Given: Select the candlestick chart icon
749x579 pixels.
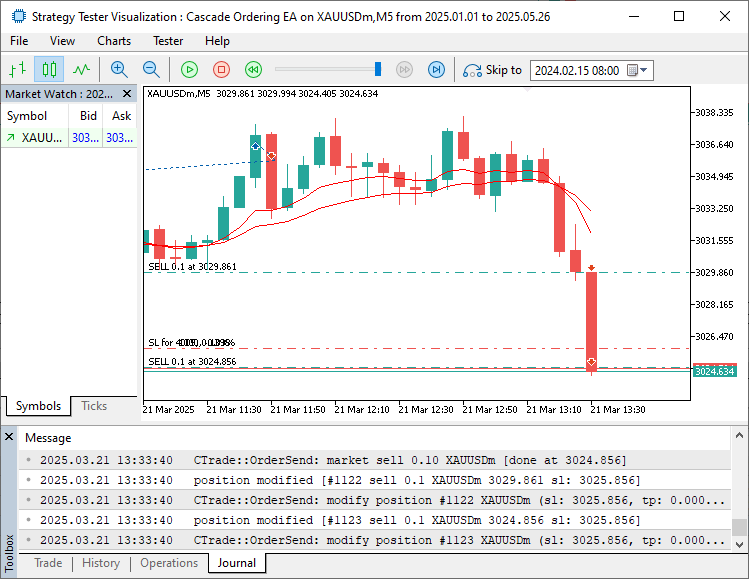Looking at the screenshot, I should point(49,69).
